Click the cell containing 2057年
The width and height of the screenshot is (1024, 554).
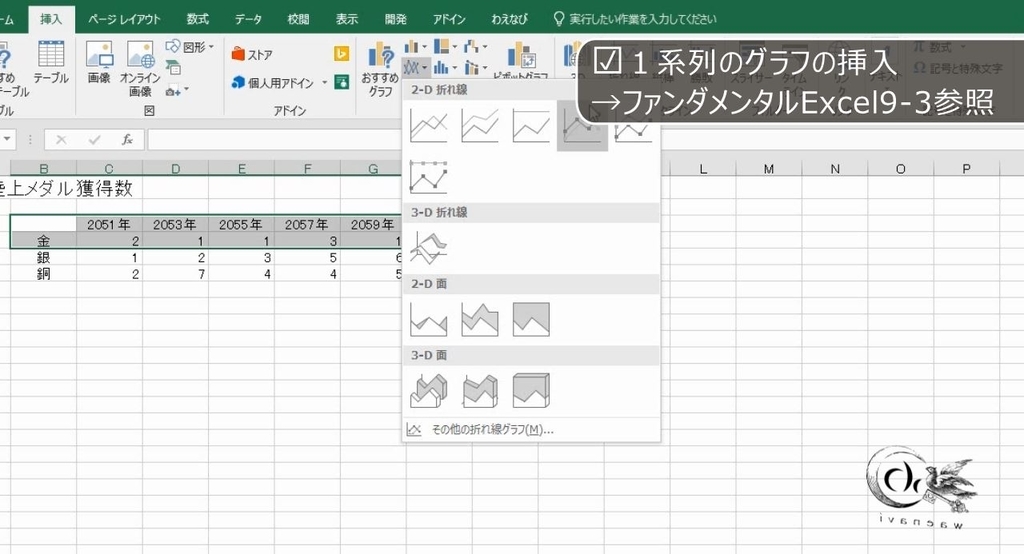pyautogui.click(x=307, y=224)
